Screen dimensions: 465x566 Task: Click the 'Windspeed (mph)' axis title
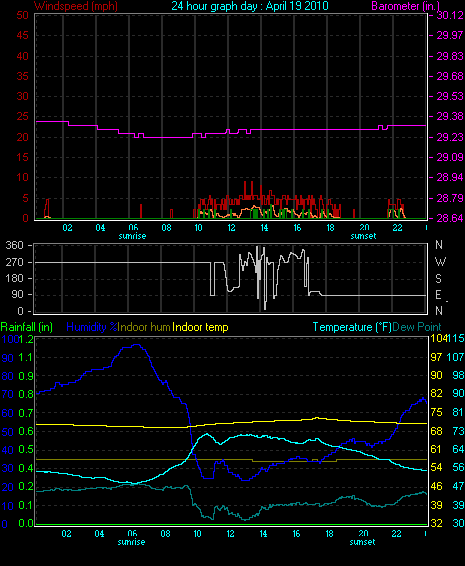(76, 6)
